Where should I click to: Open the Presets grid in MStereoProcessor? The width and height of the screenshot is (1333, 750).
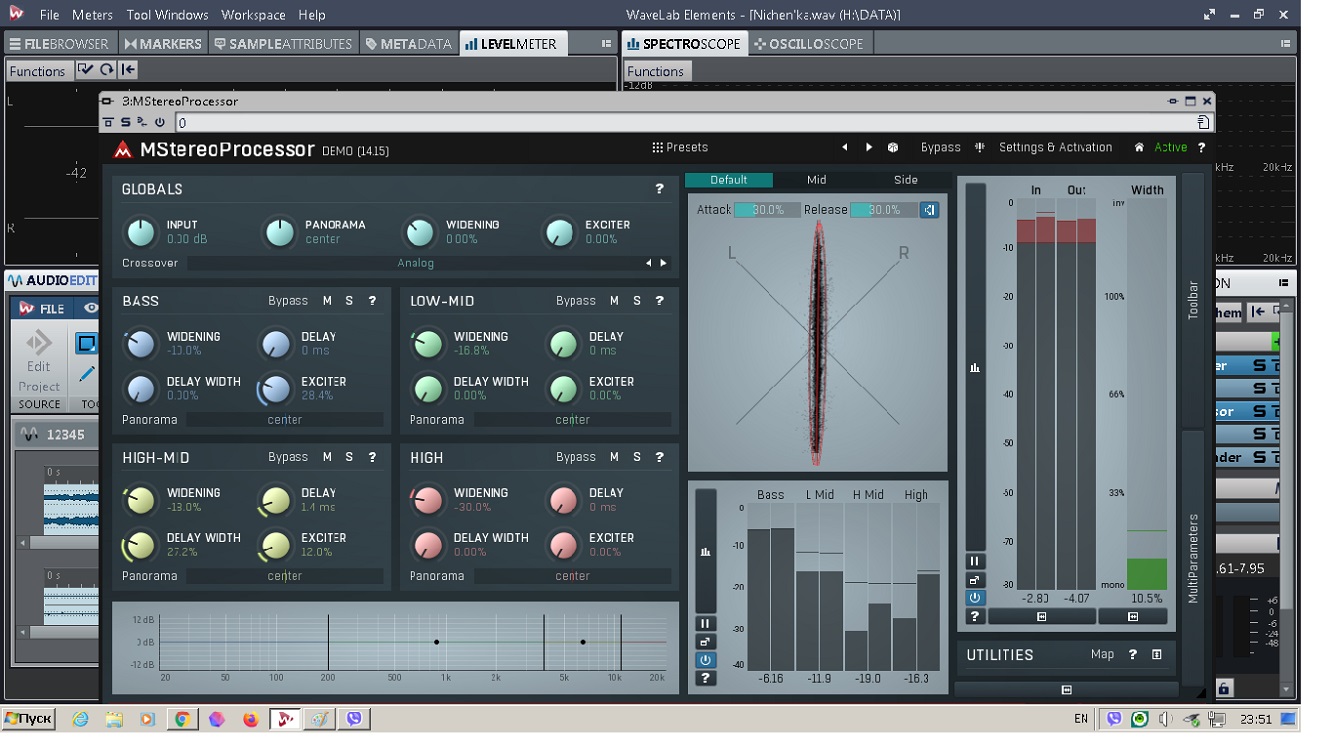click(680, 147)
